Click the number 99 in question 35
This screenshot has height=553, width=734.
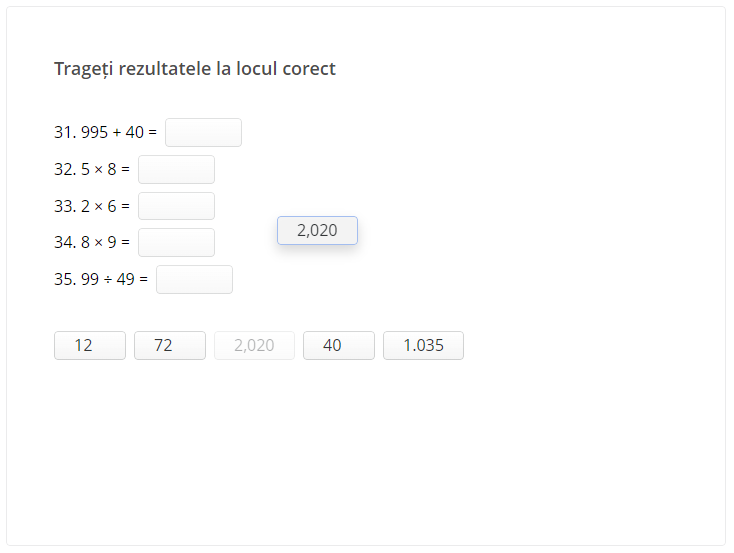(90, 279)
